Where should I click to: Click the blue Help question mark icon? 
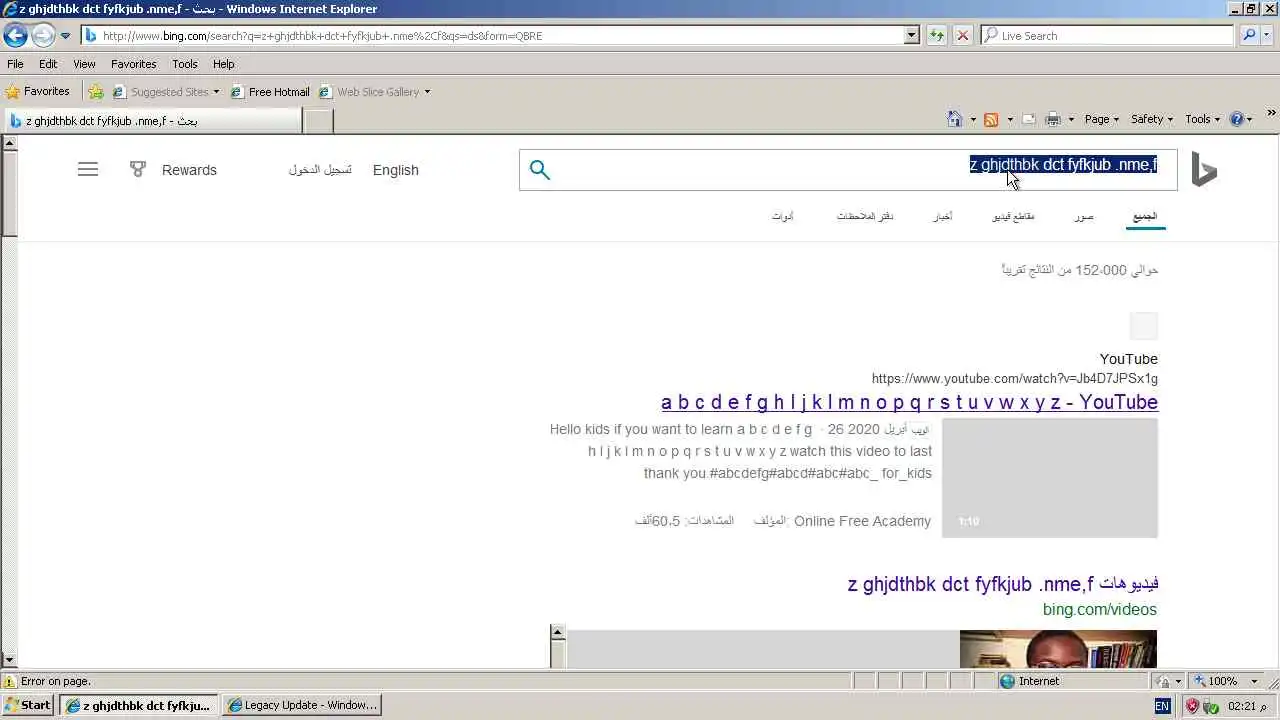coord(1237,119)
